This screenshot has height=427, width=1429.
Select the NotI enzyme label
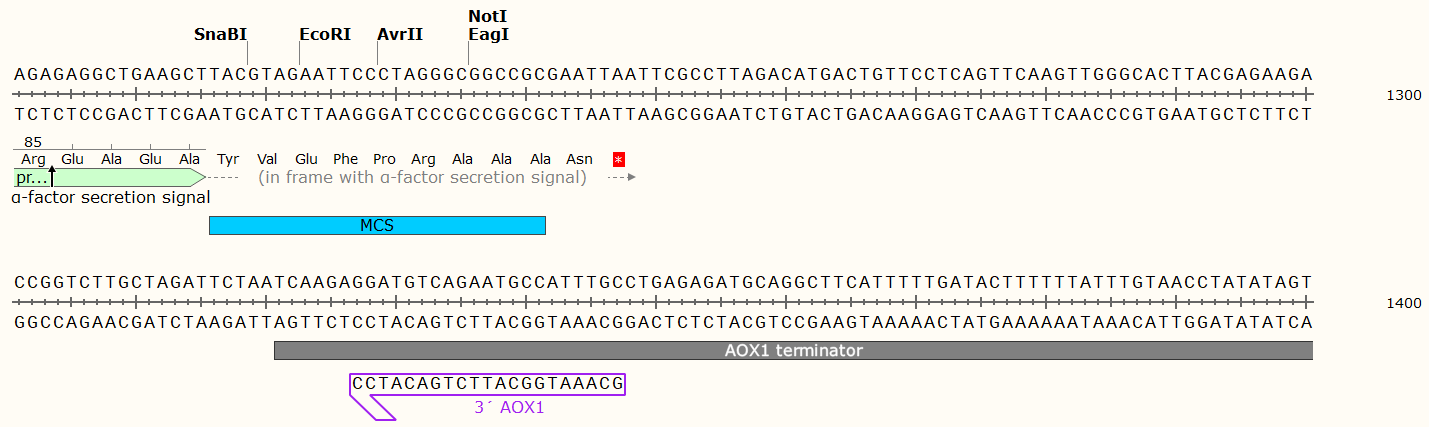pyautogui.click(x=486, y=16)
